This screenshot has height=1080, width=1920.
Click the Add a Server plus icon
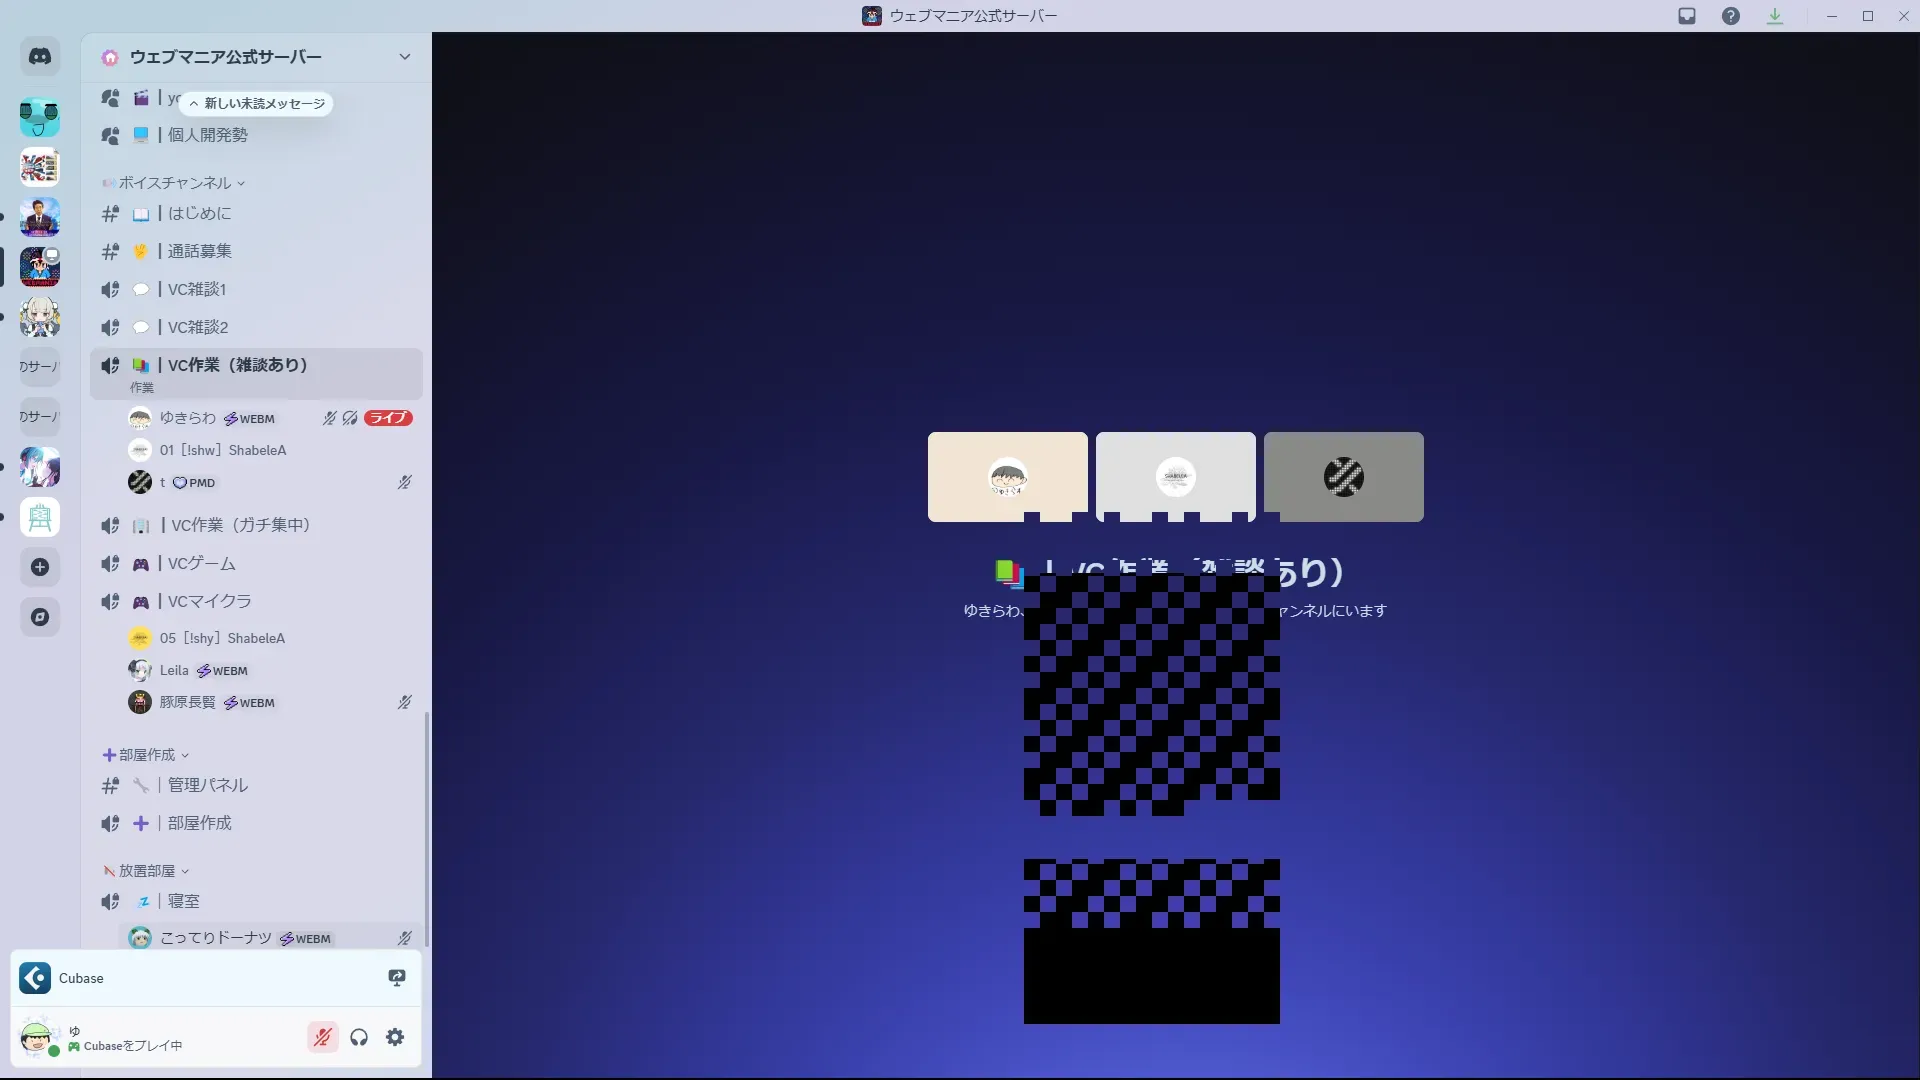click(40, 567)
